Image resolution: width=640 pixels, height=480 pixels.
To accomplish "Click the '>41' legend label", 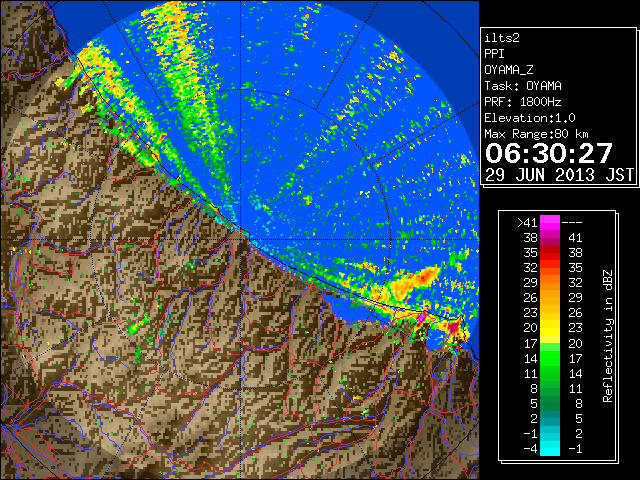I will click(x=527, y=222).
